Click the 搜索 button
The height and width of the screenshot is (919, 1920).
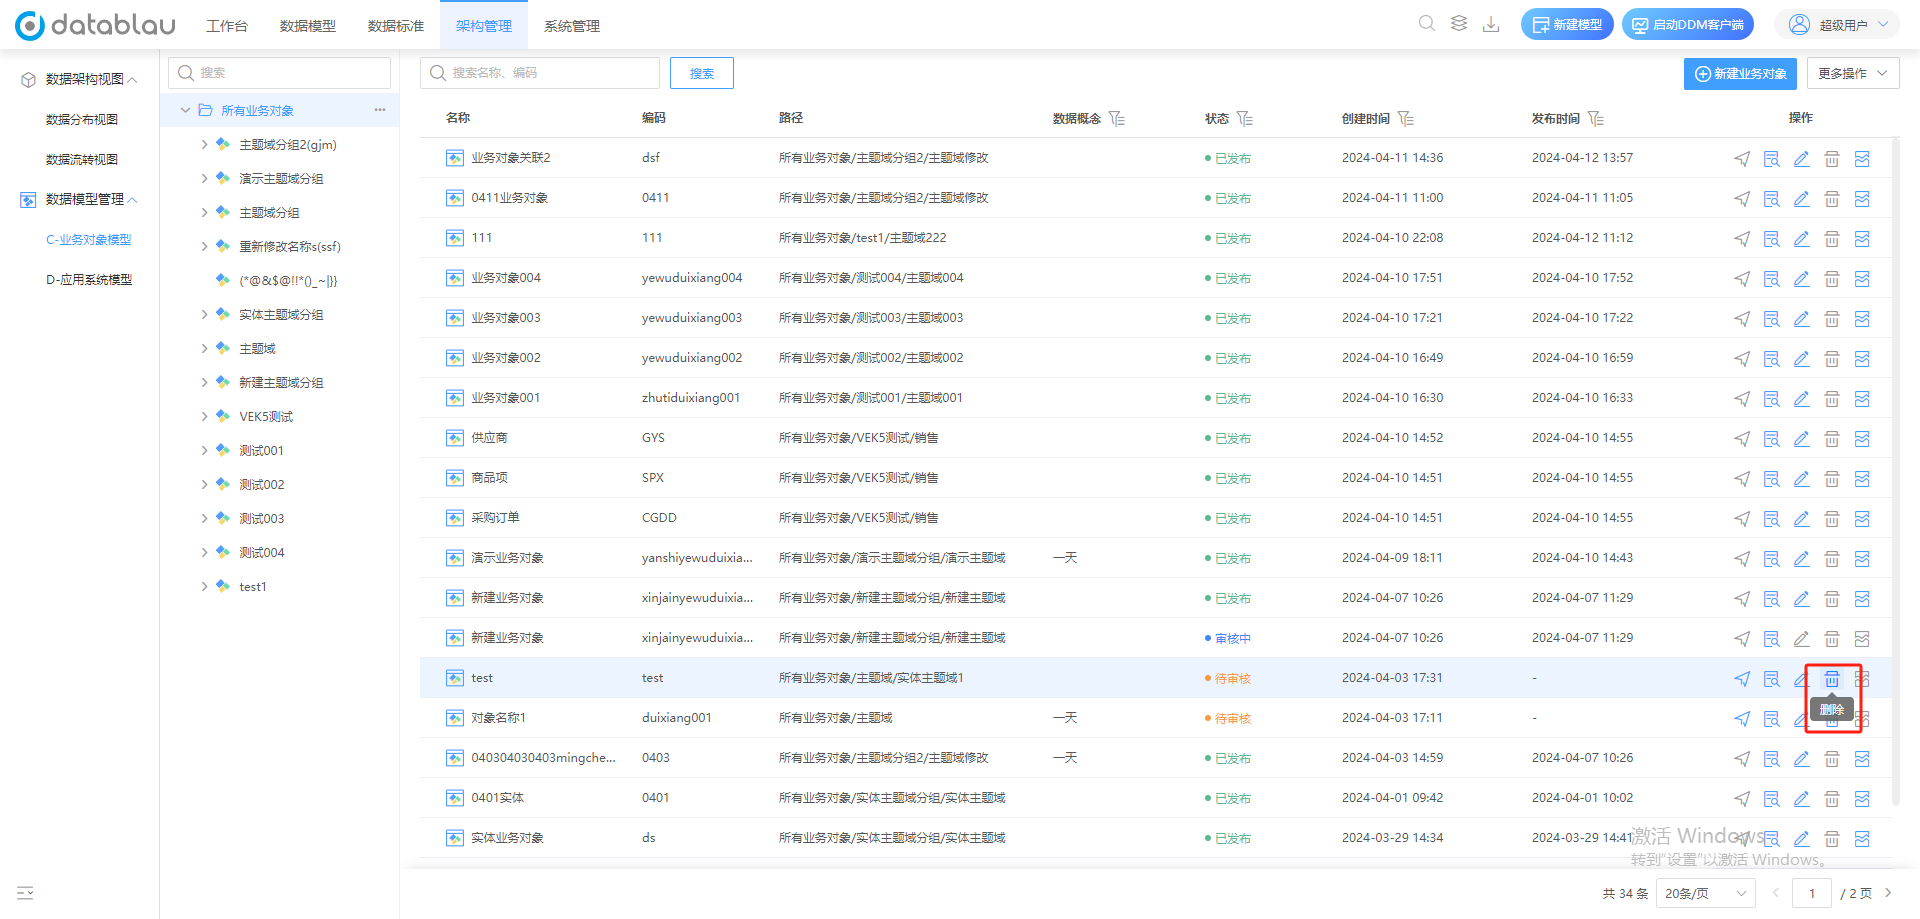(x=702, y=73)
